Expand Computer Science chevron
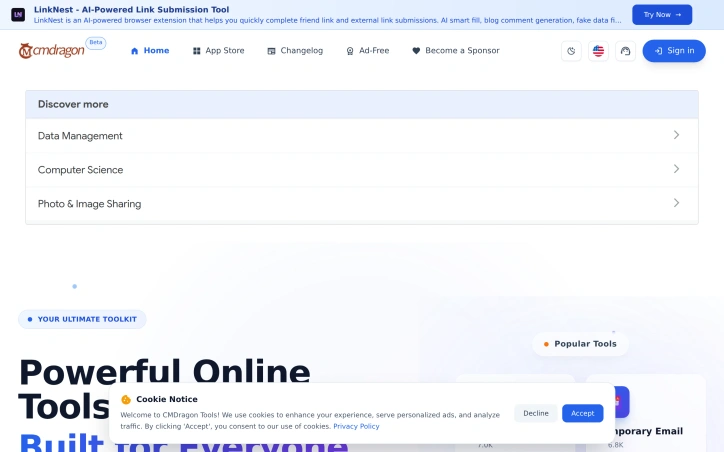This screenshot has height=452, width=724. point(676,169)
